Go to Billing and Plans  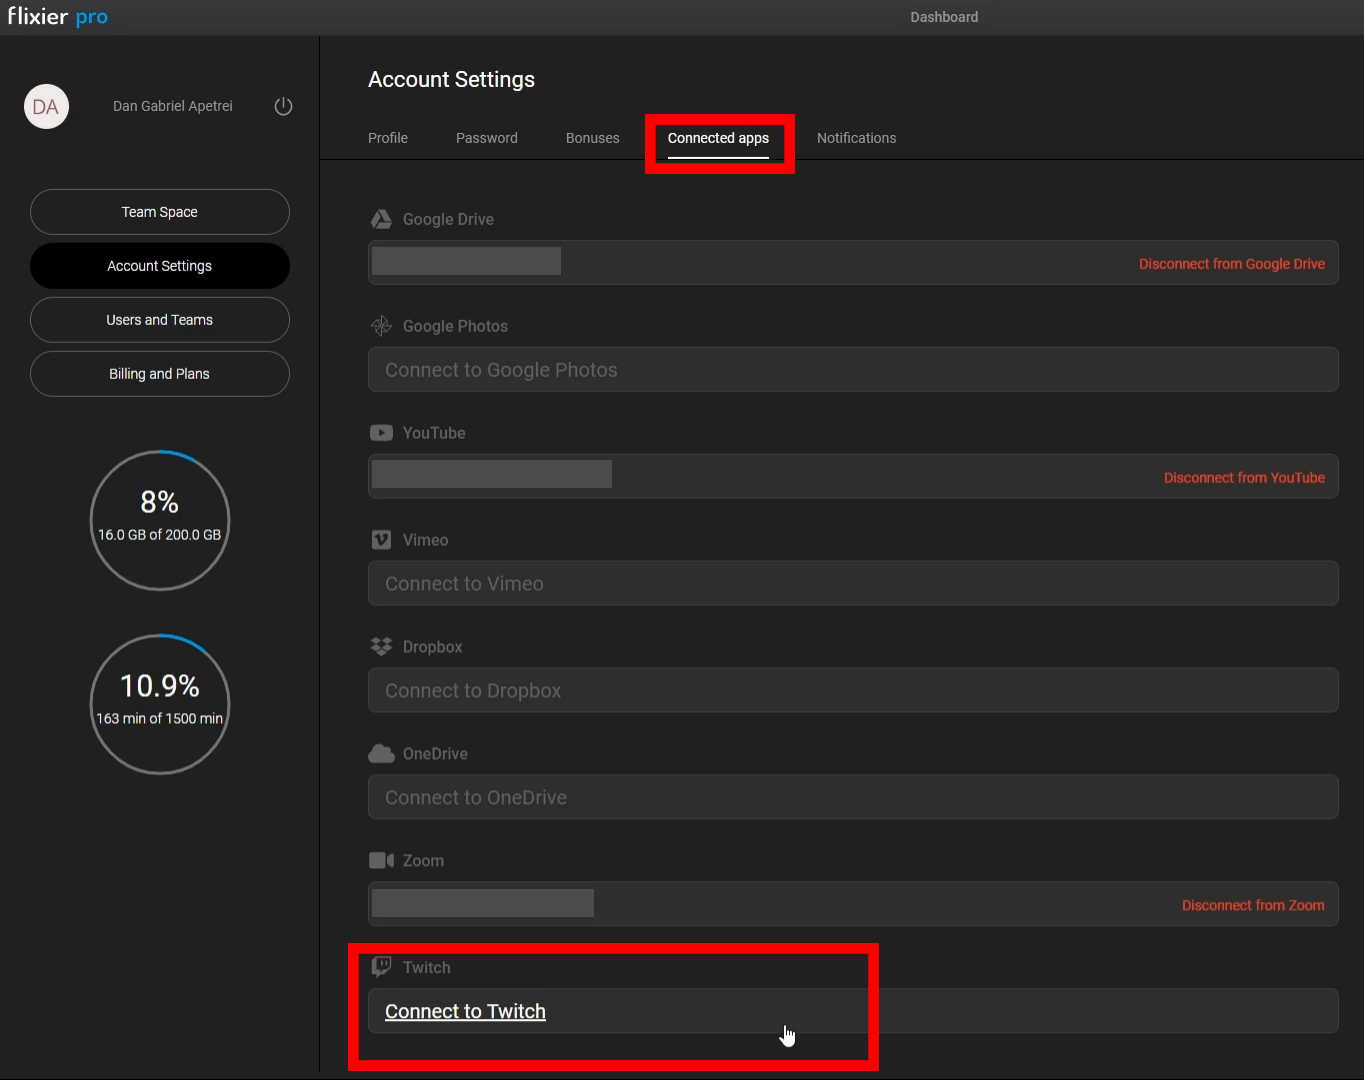pyautogui.click(x=160, y=374)
